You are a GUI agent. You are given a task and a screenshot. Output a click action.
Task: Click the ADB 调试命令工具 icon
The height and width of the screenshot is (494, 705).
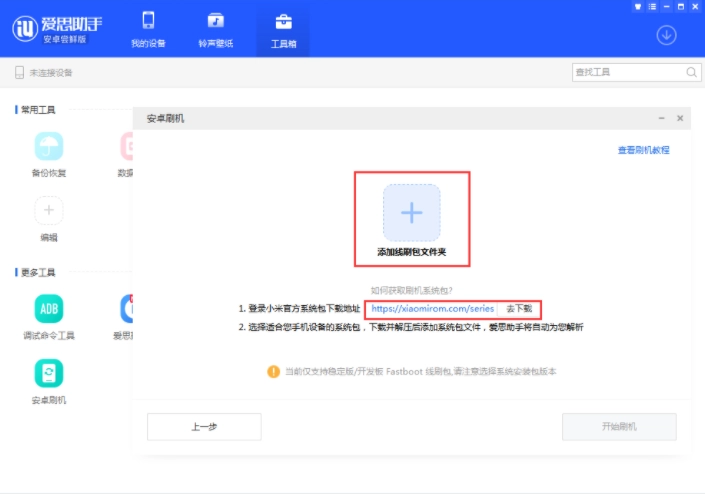[49, 308]
